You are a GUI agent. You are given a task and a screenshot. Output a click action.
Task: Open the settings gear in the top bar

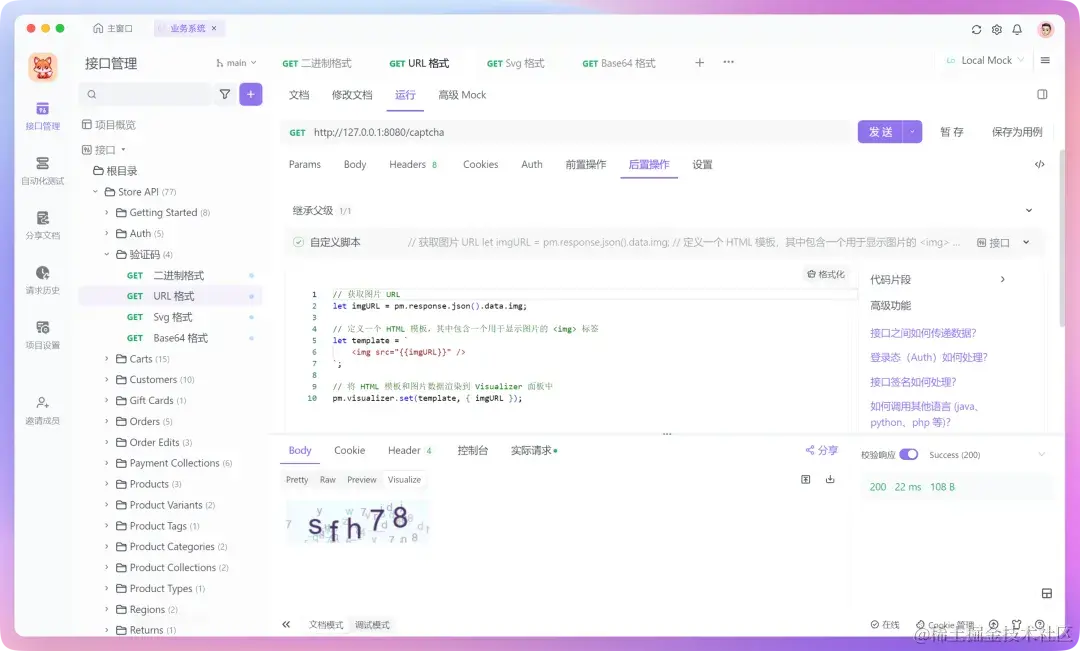[x=997, y=30]
